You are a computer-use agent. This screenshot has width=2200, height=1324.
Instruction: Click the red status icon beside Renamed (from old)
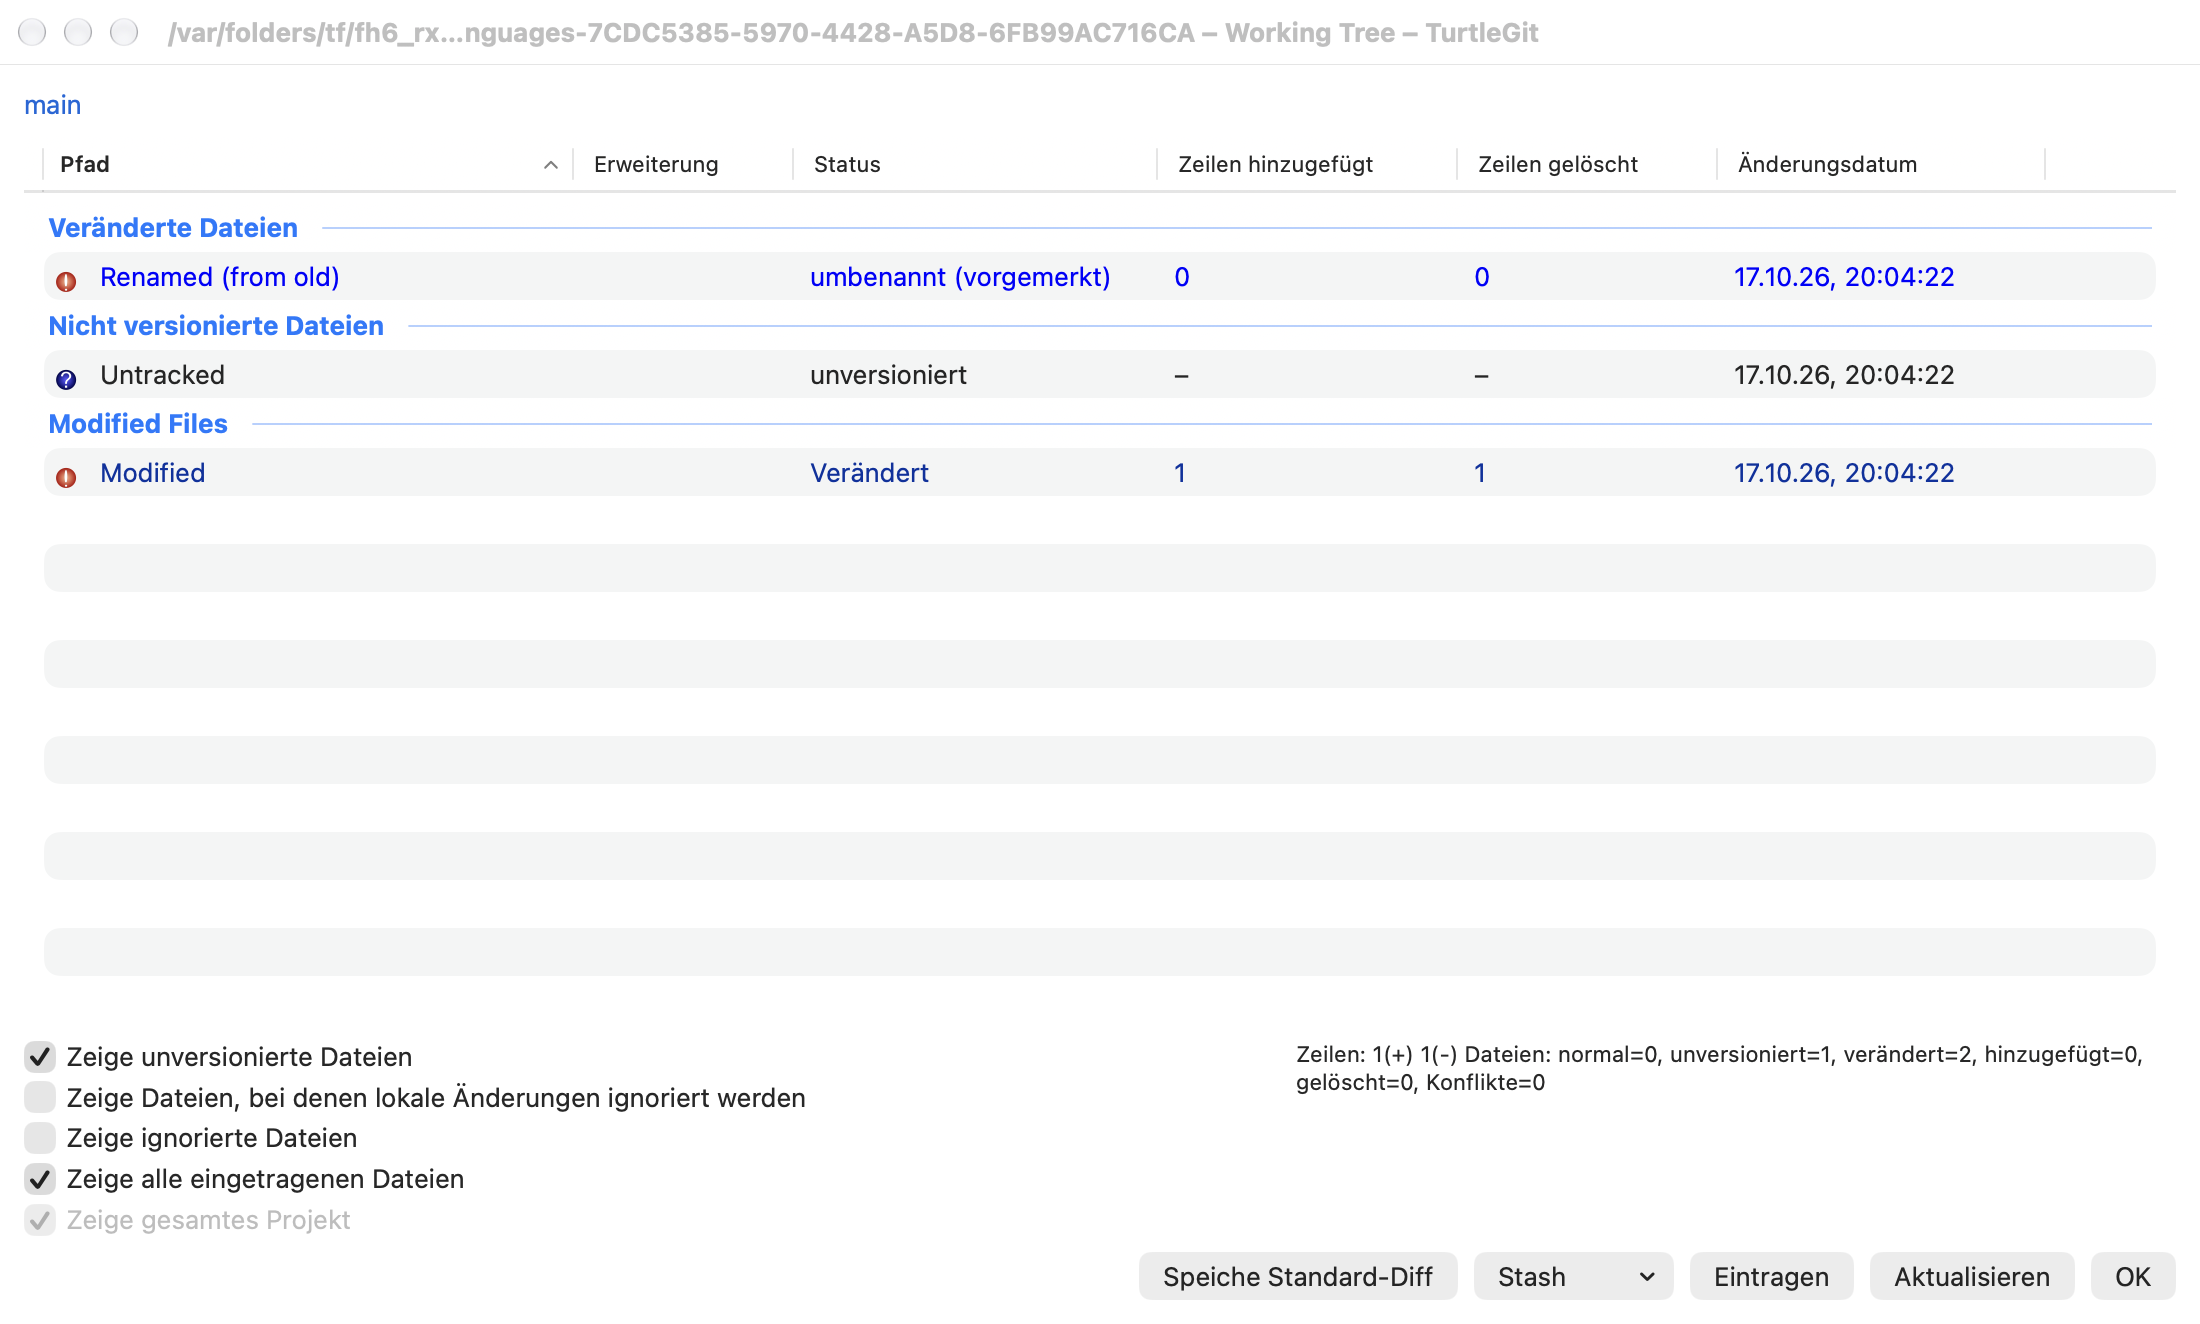click(x=66, y=281)
